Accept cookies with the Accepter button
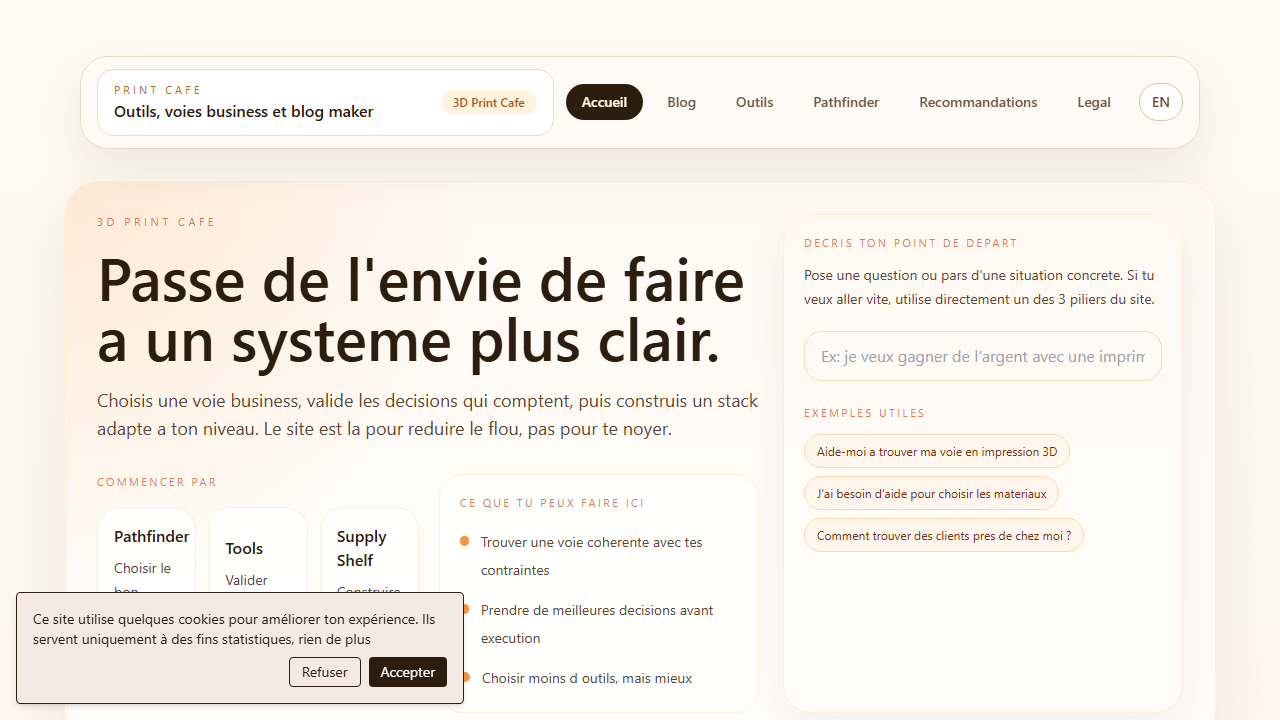 [x=407, y=672]
